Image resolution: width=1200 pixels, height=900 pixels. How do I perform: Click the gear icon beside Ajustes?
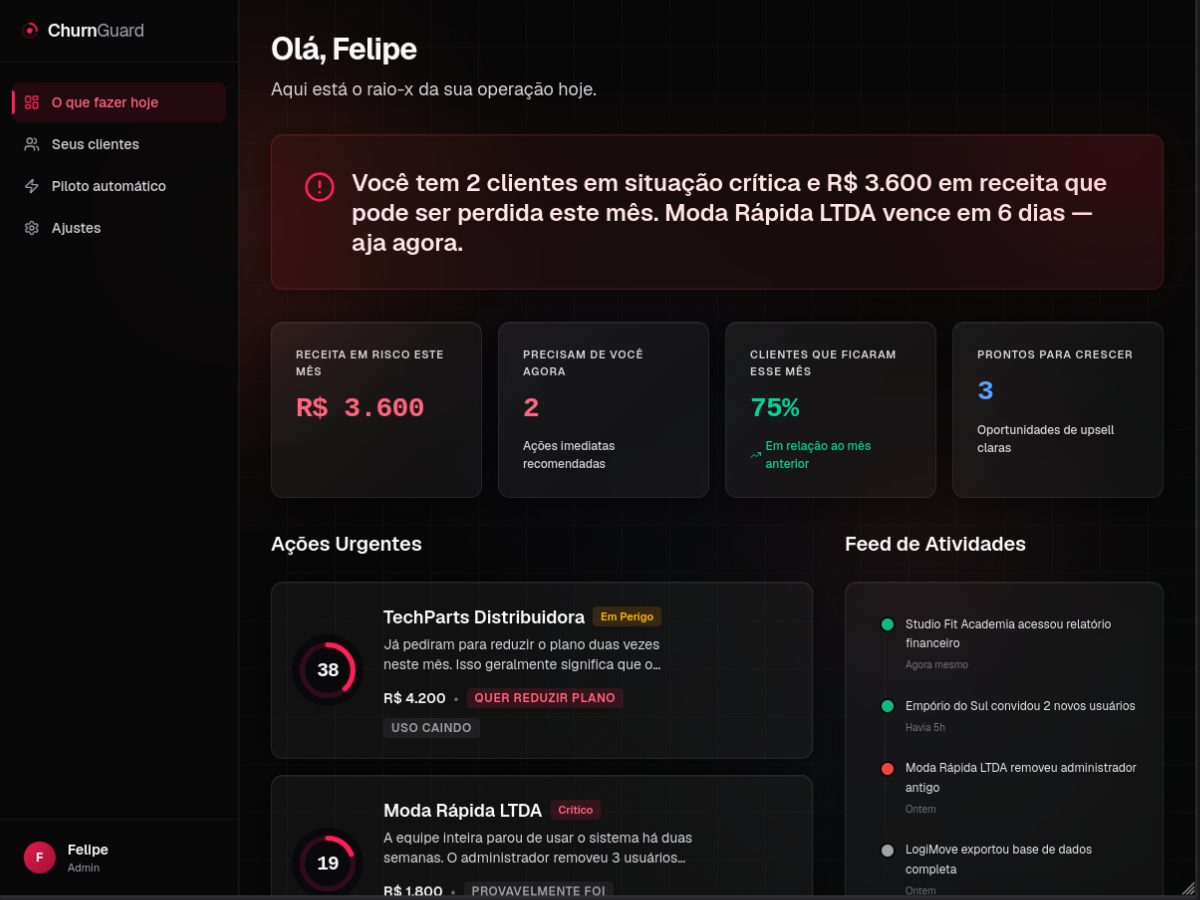pyautogui.click(x=32, y=228)
